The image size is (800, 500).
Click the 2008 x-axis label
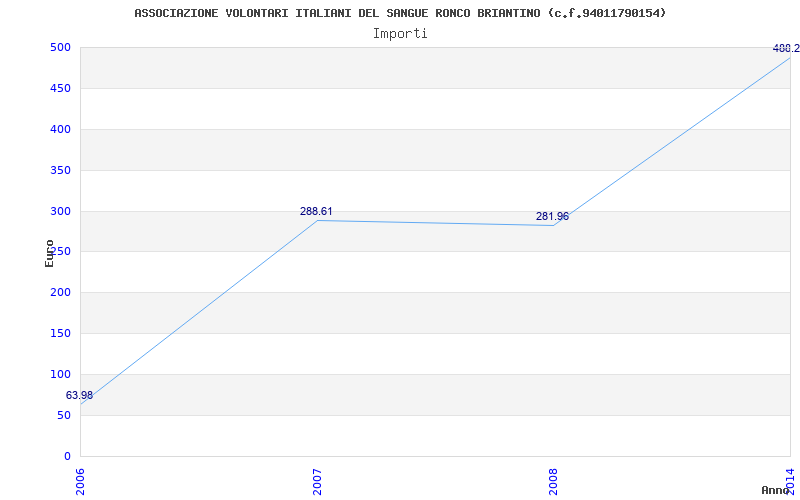(554, 482)
